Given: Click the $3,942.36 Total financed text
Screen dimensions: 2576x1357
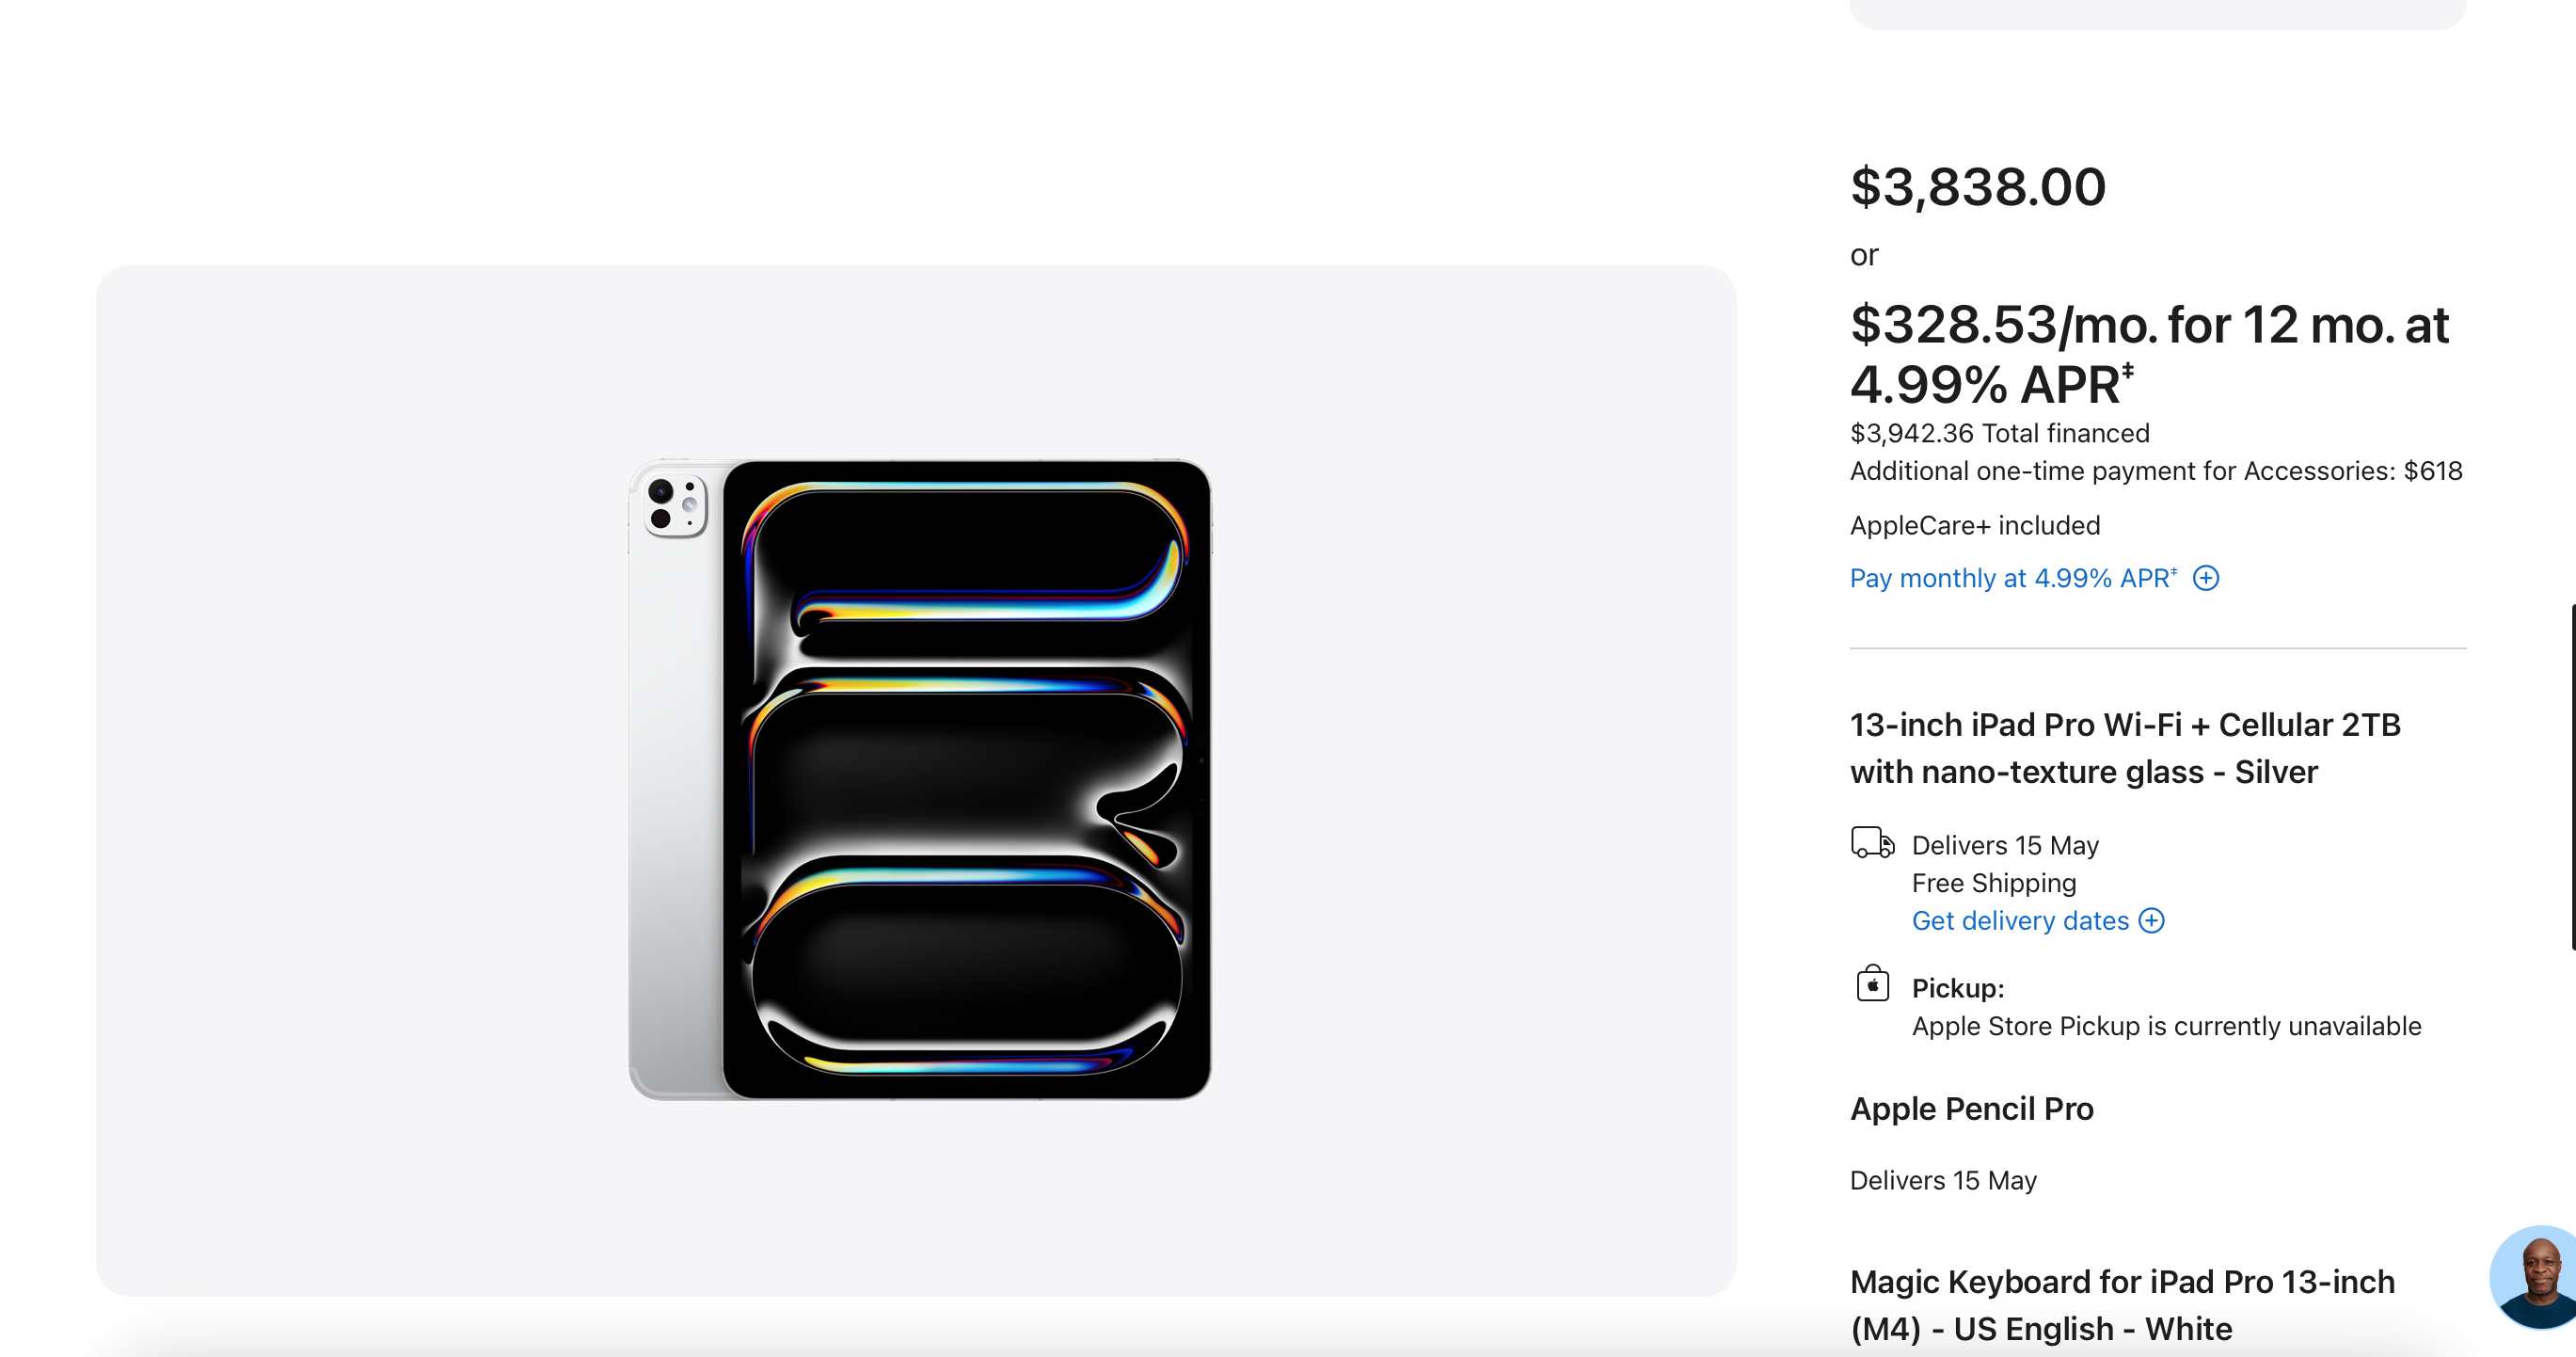Looking at the screenshot, I should (x=1999, y=433).
